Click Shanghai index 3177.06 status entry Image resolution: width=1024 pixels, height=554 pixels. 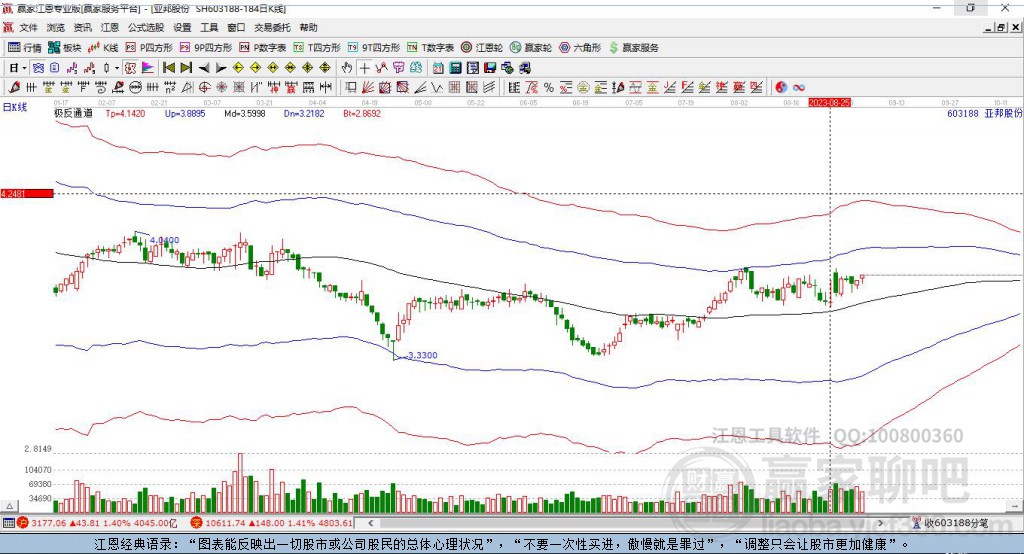point(97,523)
